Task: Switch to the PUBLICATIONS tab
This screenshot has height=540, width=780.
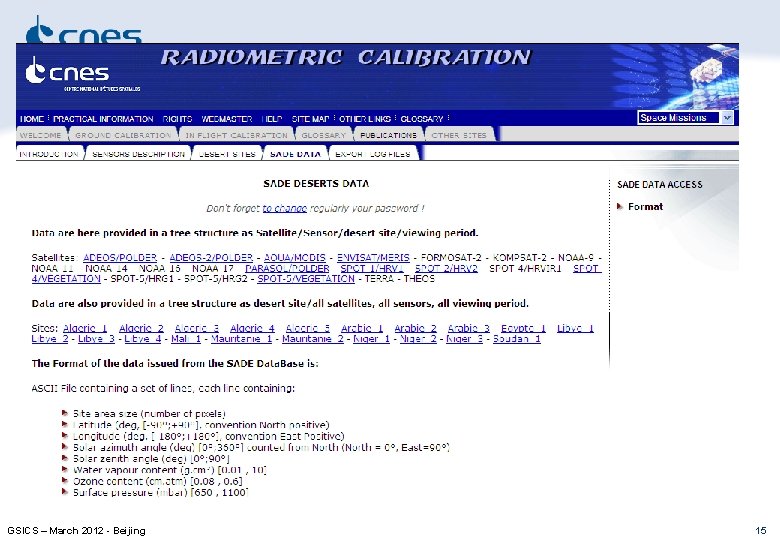Action: pos(389,135)
